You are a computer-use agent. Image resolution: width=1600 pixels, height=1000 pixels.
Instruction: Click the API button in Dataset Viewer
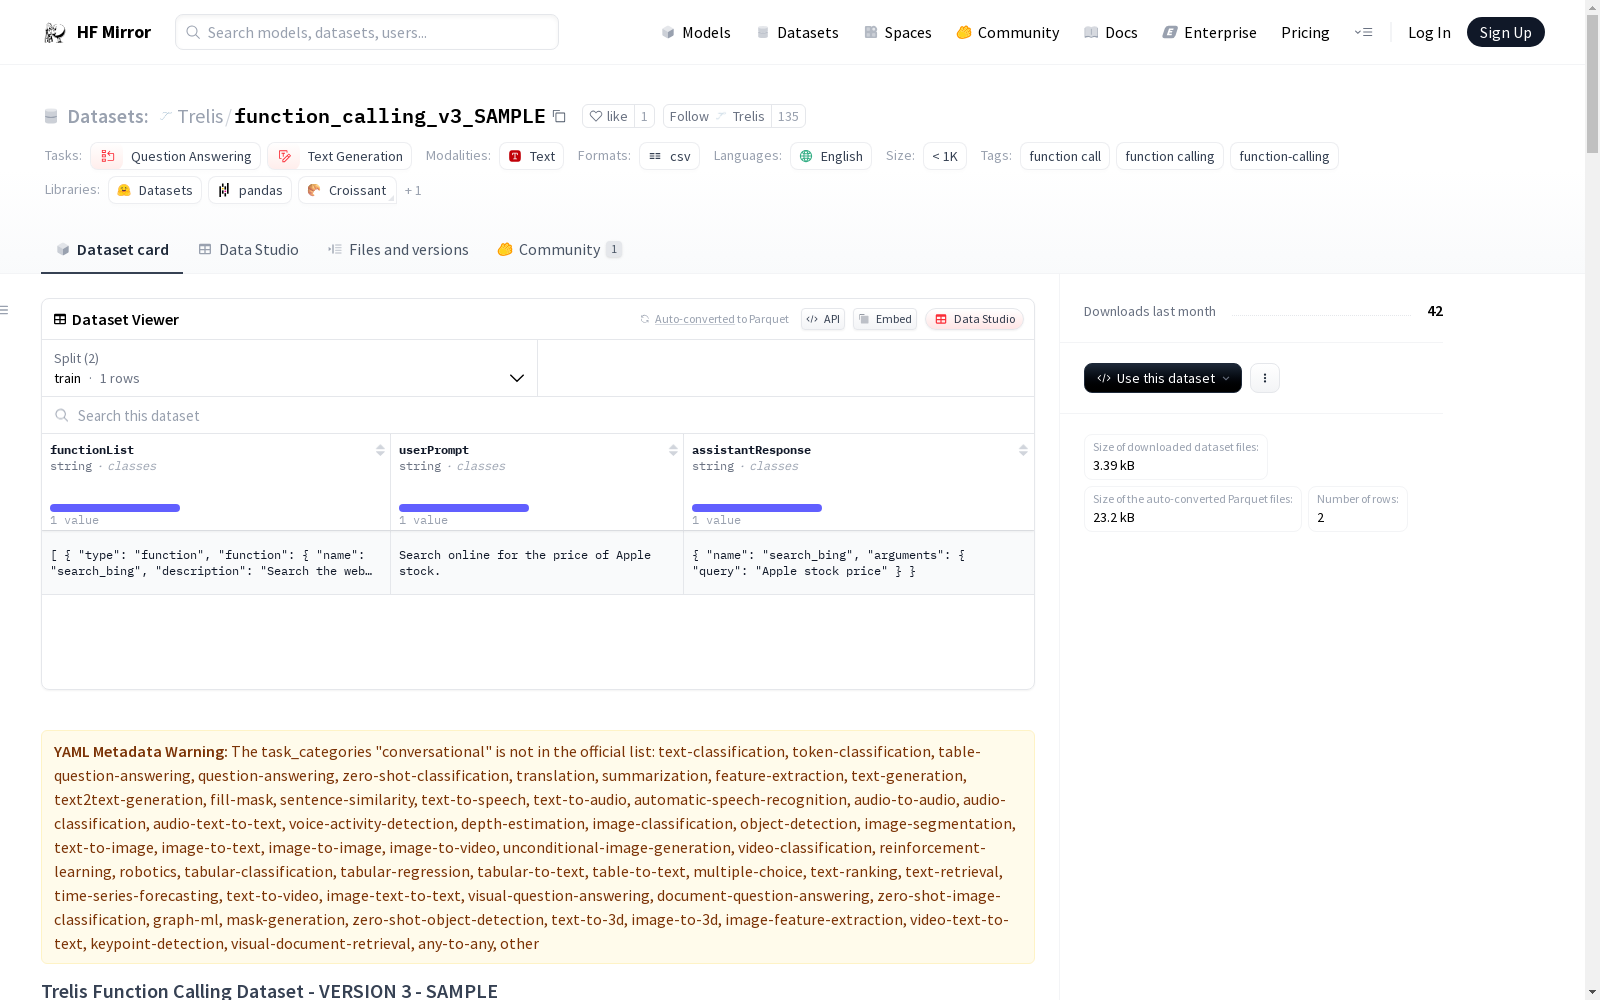823,319
